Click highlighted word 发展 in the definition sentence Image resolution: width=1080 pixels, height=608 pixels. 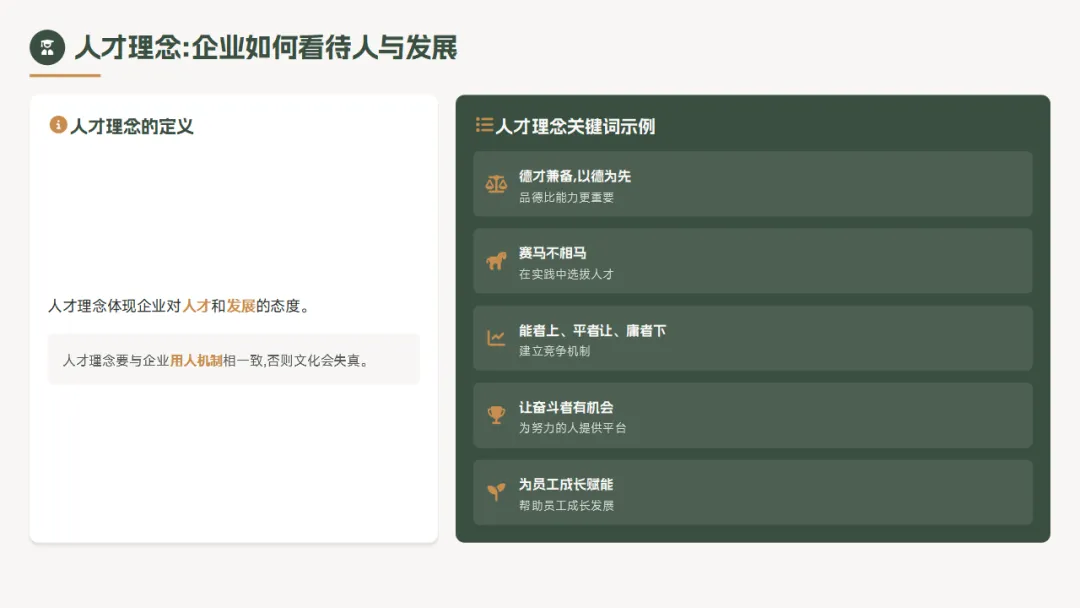point(241,306)
